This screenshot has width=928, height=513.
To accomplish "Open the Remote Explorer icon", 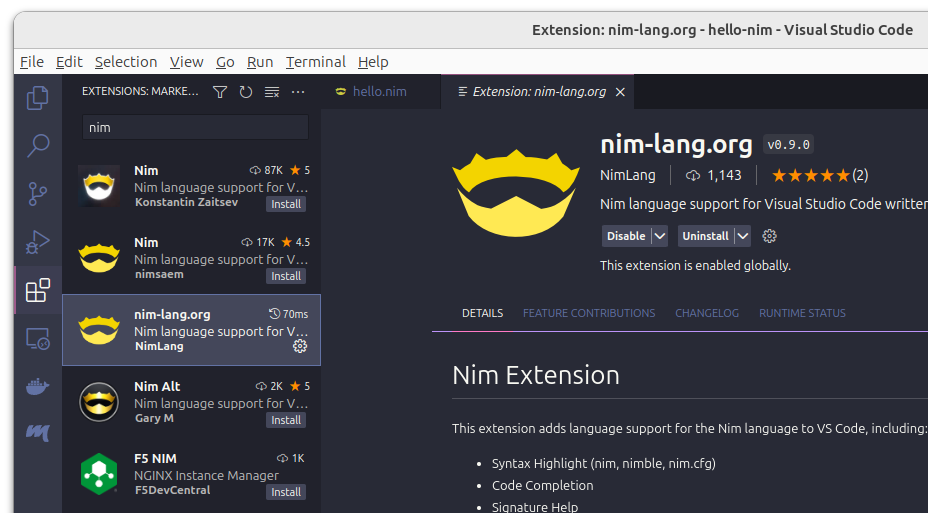I will (38, 339).
